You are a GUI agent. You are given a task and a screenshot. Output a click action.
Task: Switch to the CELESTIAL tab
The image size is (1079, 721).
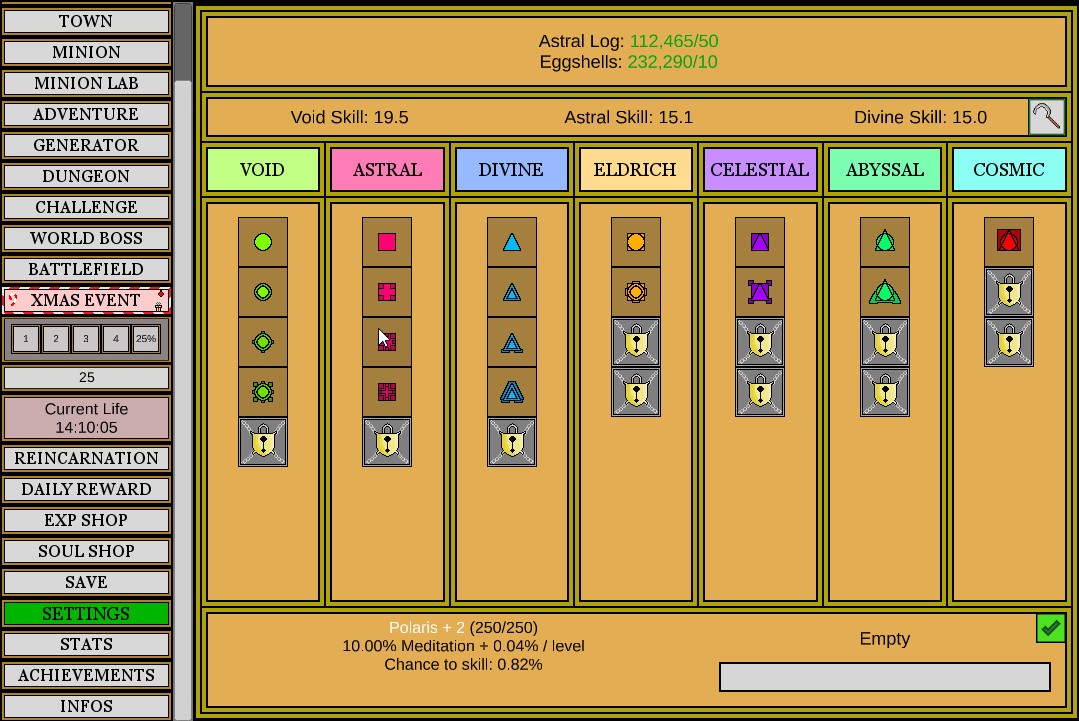(x=760, y=169)
